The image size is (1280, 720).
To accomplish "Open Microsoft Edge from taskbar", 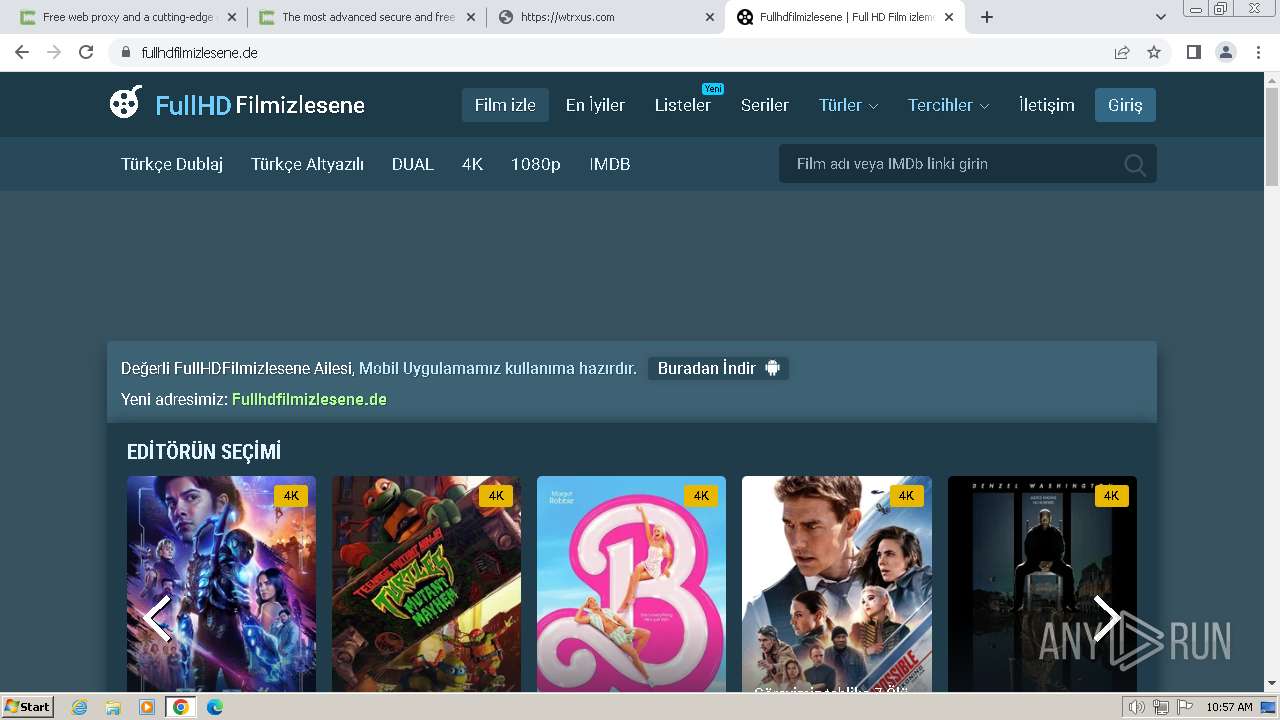I will tap(214, 707).
